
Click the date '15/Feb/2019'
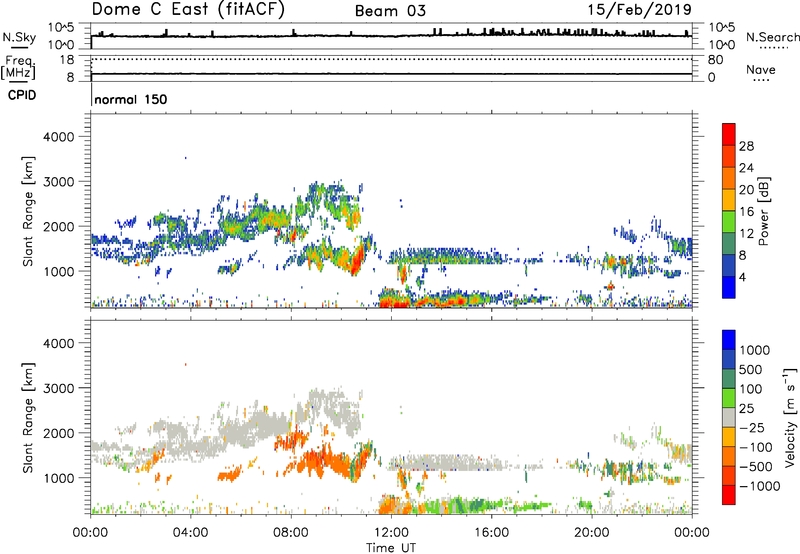click(640, 9)
